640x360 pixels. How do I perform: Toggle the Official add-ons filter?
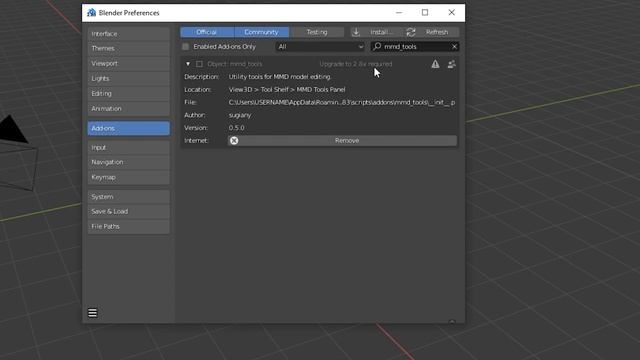pyautogui.click(x=207, y=32)
